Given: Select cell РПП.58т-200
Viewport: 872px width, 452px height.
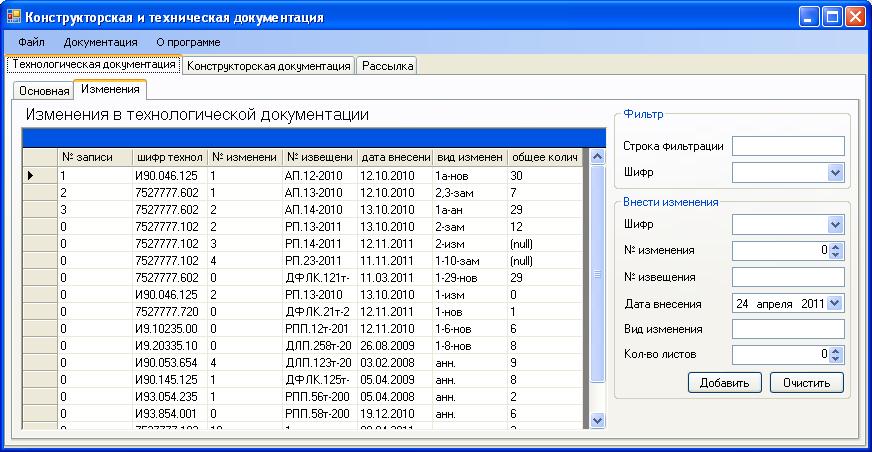Looking at the screenshot, I should coord(320,414).
